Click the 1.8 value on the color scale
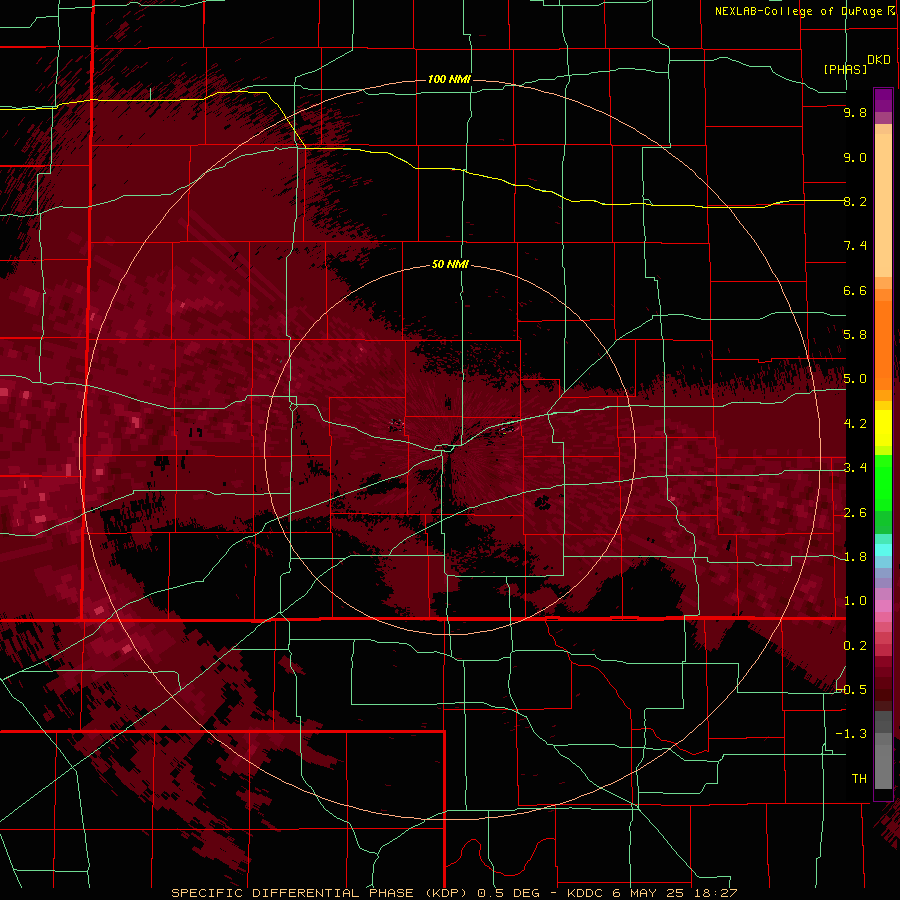The width and height of the screenshot is (900, 900). 855,557
